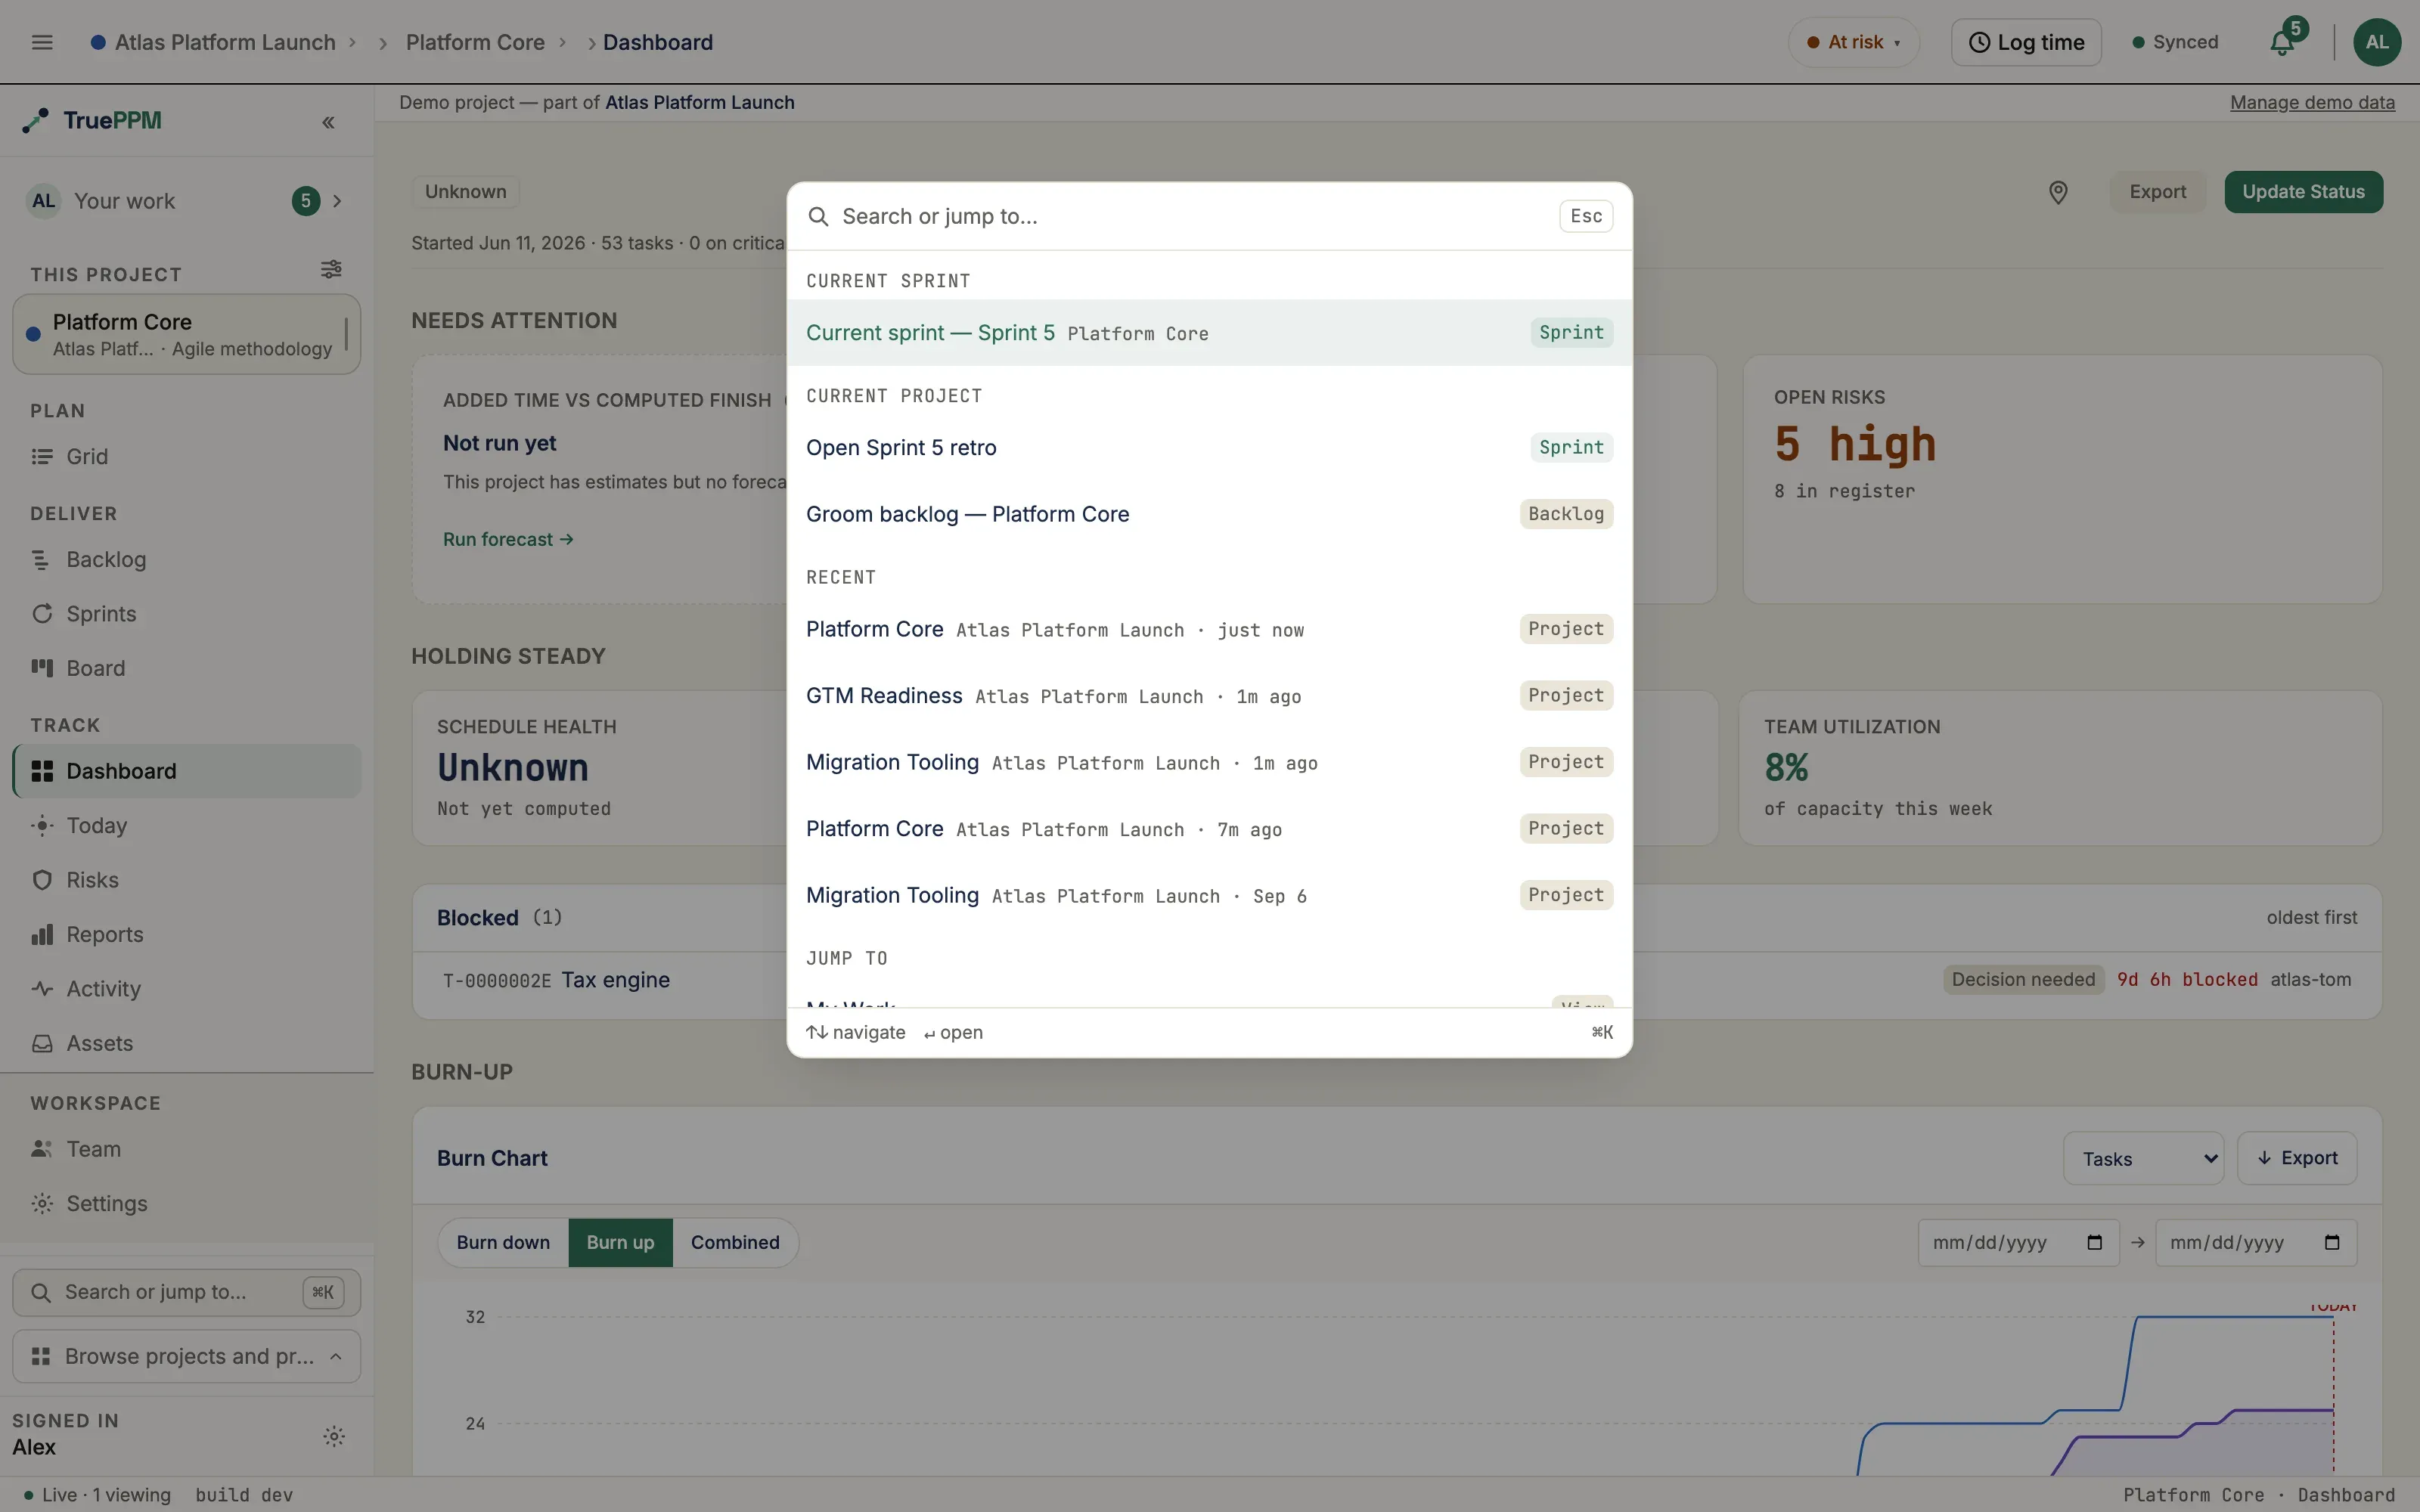Expand Your work chevron

pyautogui.click(x=337, y=201)
